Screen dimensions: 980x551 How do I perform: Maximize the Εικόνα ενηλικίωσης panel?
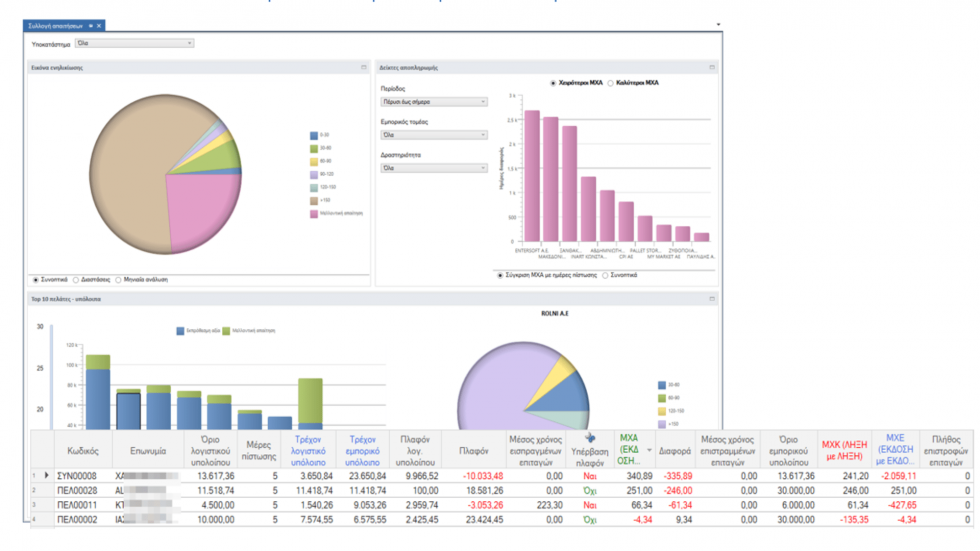point(364,67)
